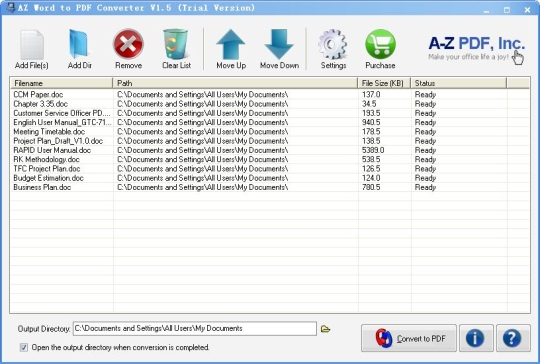Image resolution: width=540 pixels, height=364 pixels.
Task: Click the 34.5 file size cell
Action: tap(369, 104)
